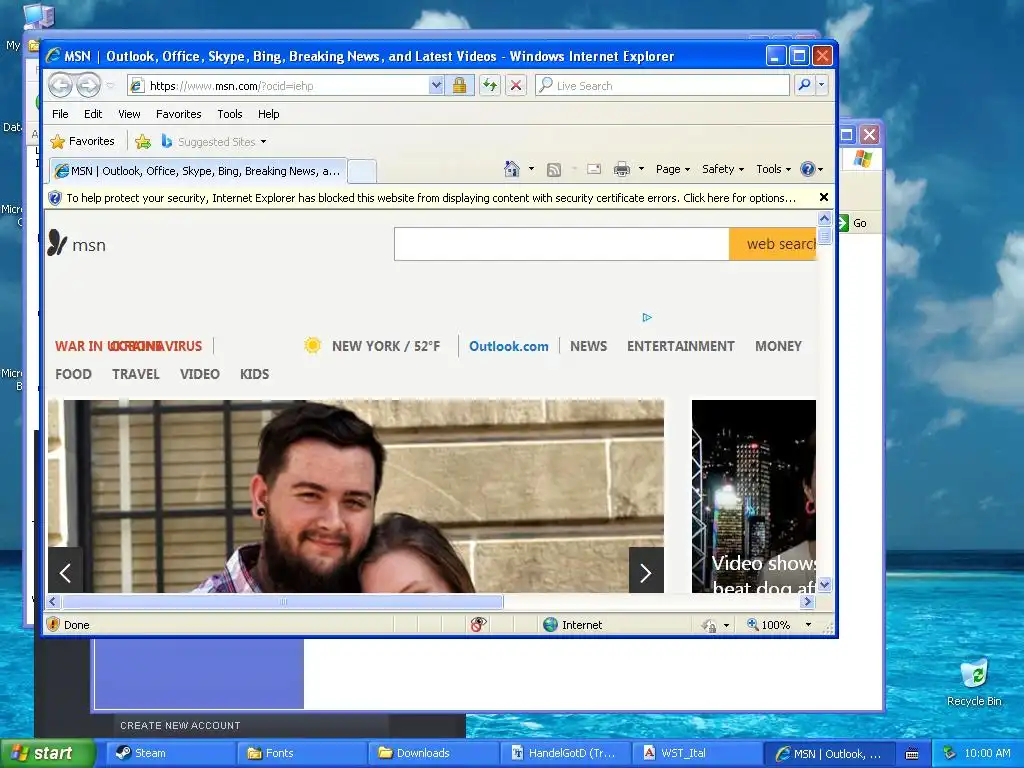Open the Edit menu
This screenshot has height=768, width=1024.
pos(93,114)
